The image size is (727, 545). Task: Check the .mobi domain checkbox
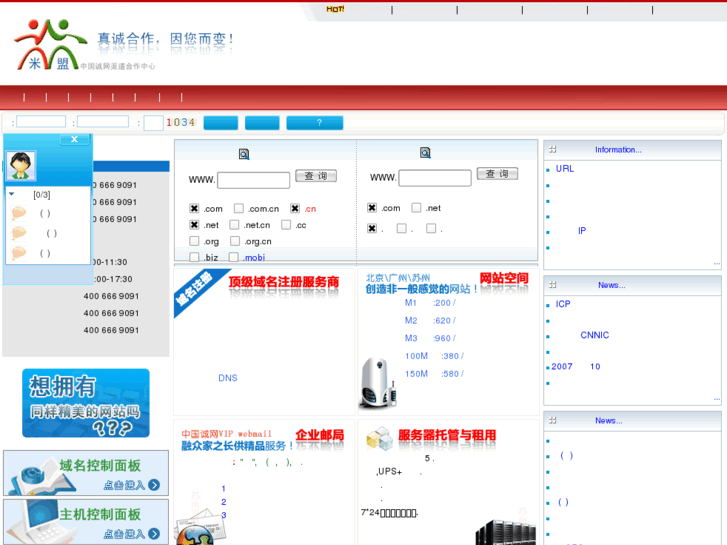[x=234, y=256]
